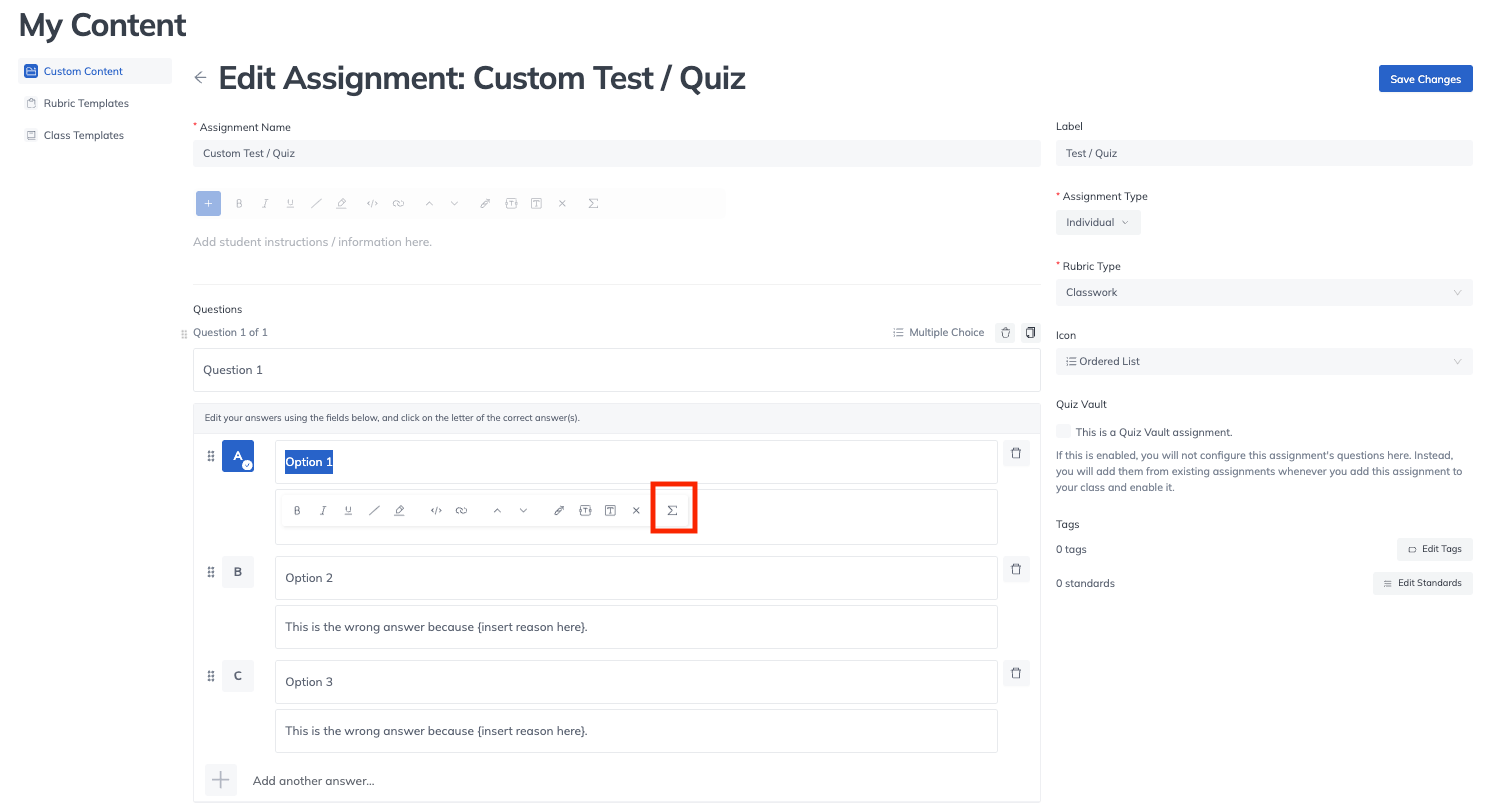Open Class Templates in the sidebar
The height and width of the screenshot is (807, 1487).
[x=84, y=135]
